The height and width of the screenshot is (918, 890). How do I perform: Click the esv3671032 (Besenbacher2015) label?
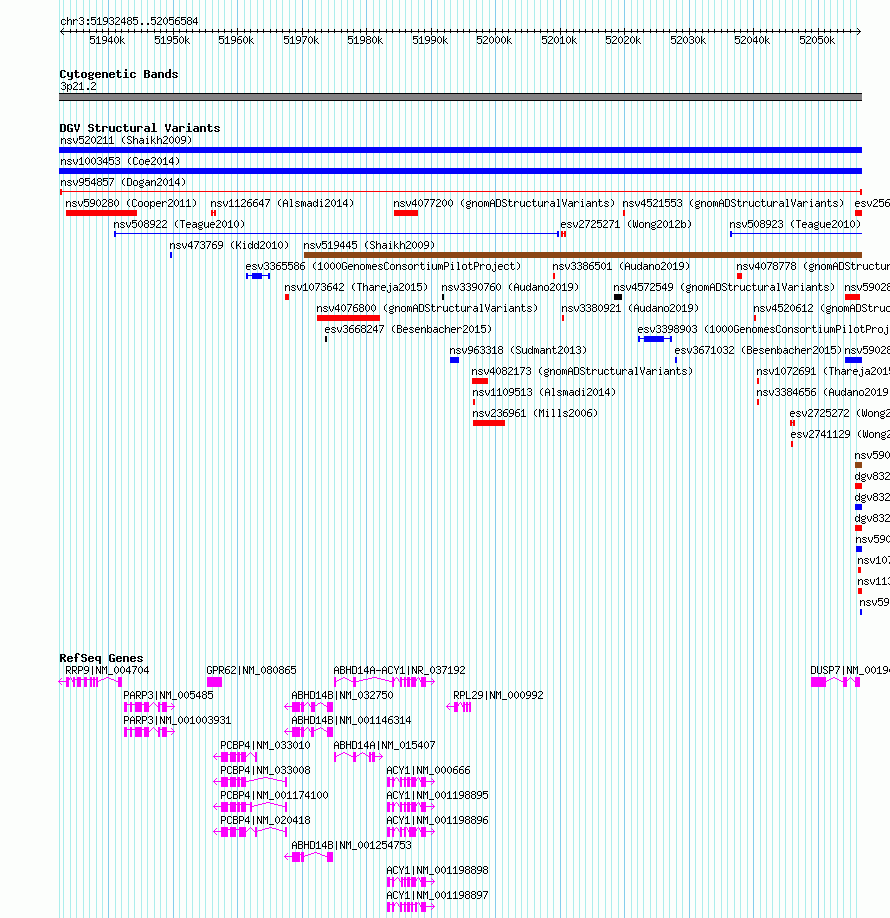pyautogui.click(x=758, y=351)
